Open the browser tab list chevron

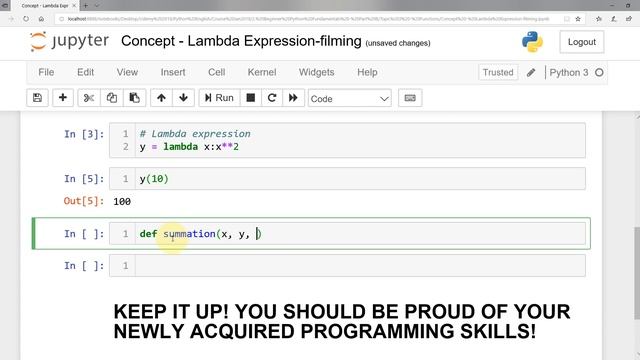(97, 6)
